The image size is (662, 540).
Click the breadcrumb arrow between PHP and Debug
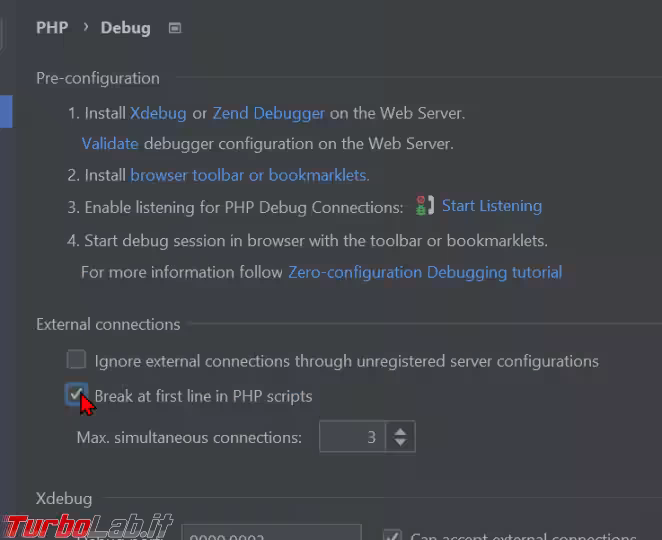(x=86, y=27)
